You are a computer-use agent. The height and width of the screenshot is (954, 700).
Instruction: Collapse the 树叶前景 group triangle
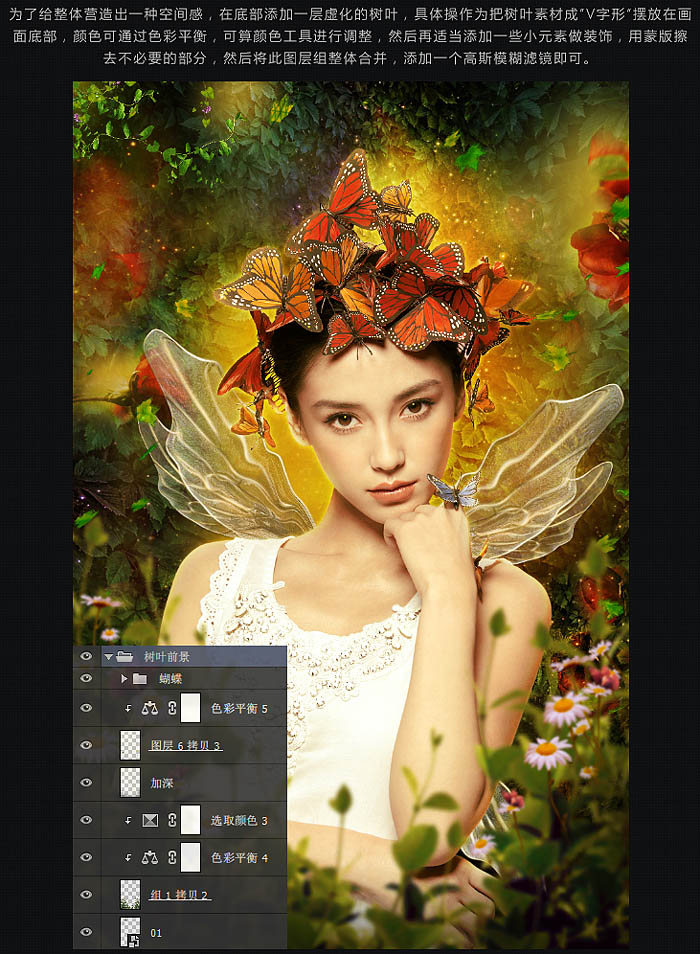pyautogui.click(x=108, y=656)
